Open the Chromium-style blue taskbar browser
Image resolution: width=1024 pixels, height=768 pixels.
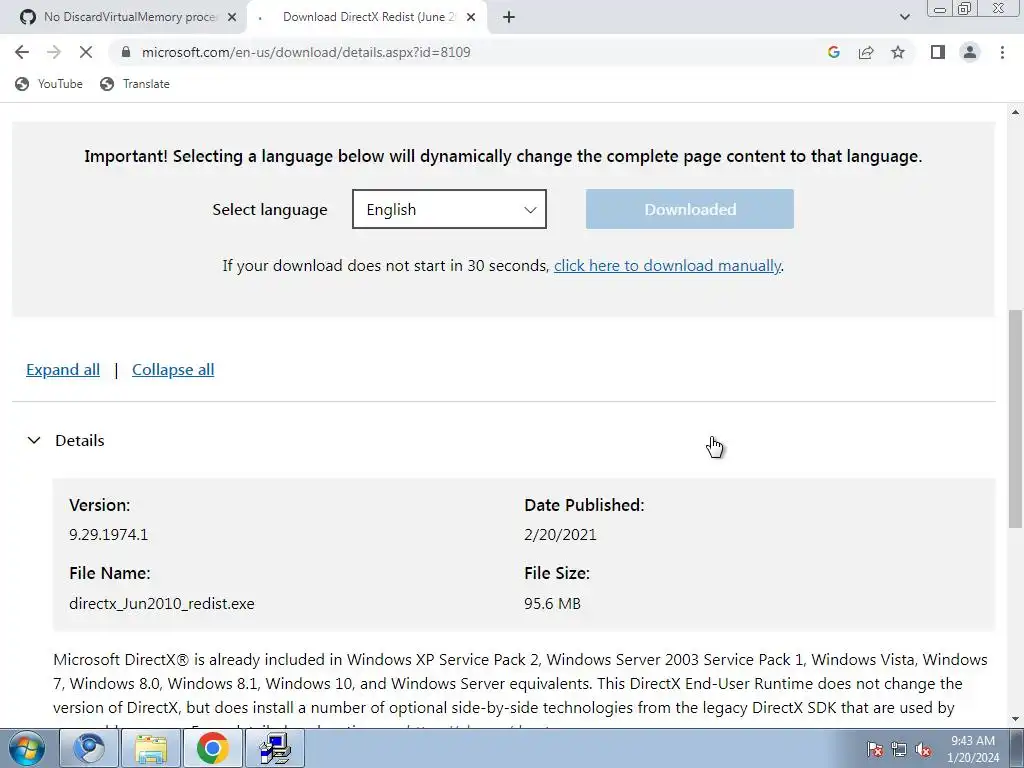click(x=89, y=748)
